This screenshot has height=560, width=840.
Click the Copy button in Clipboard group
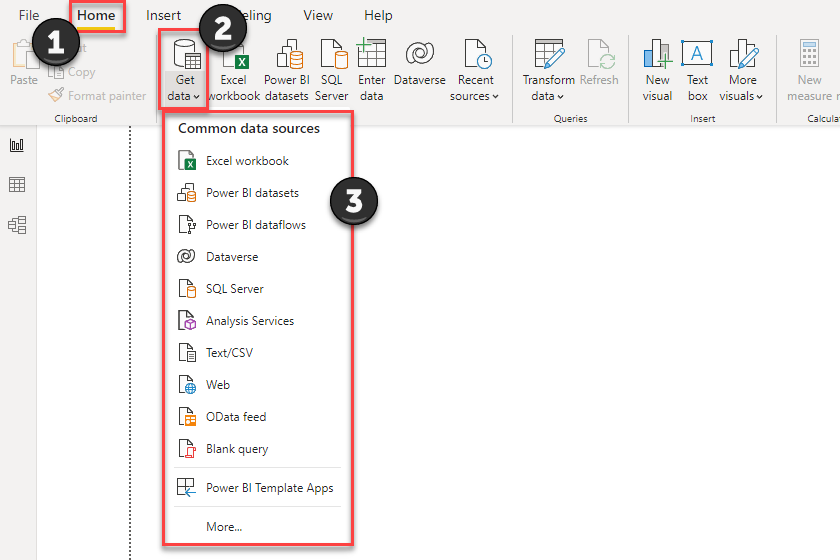[x=72, y=72]
